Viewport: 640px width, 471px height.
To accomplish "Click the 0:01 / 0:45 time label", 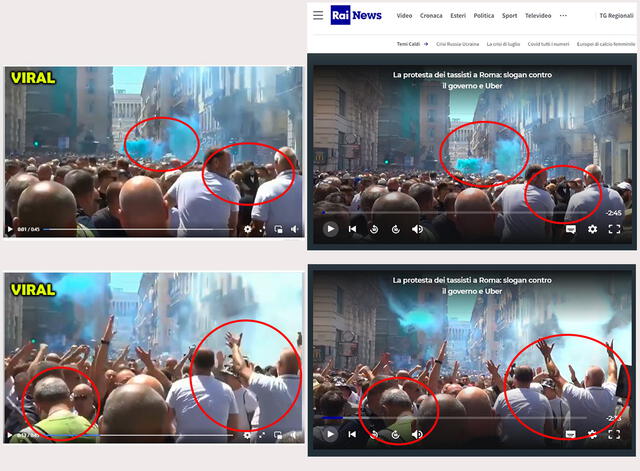I will 29,229.
